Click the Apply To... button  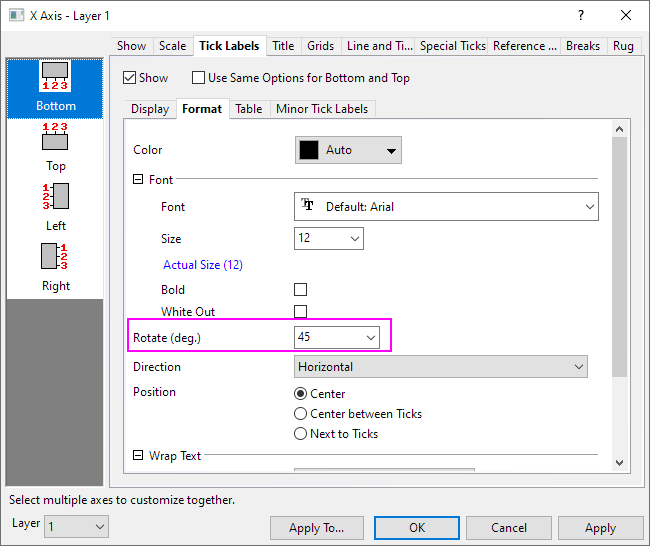(316, 528)
